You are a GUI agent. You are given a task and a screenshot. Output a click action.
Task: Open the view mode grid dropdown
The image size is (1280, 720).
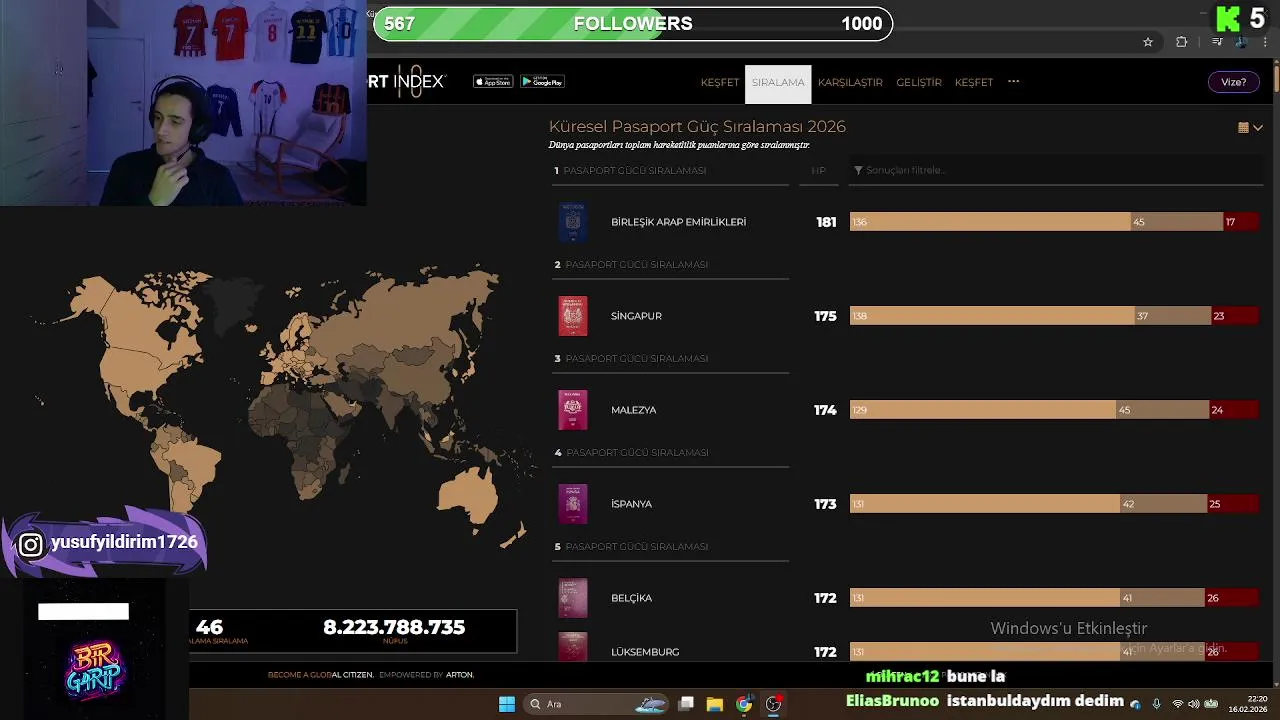(1250, 128)
